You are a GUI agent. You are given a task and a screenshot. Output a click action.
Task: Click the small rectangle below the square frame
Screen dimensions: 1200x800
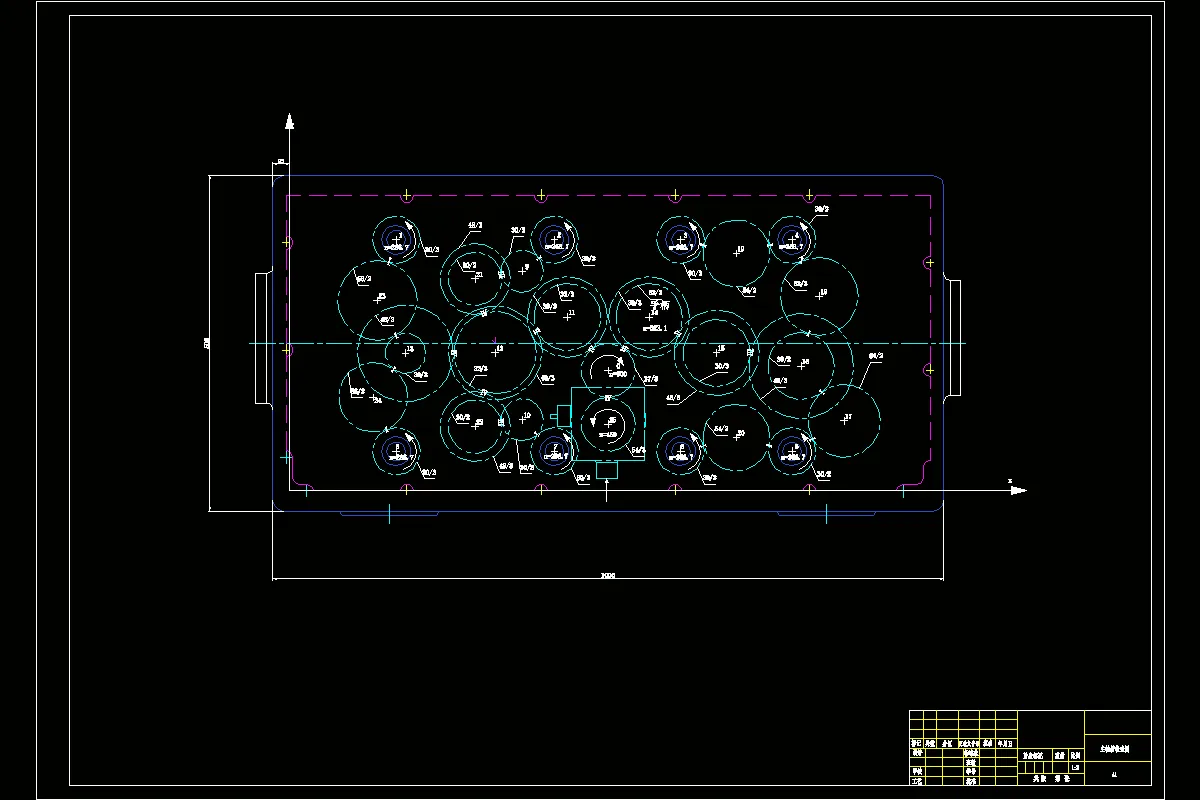tap(608, 470)
